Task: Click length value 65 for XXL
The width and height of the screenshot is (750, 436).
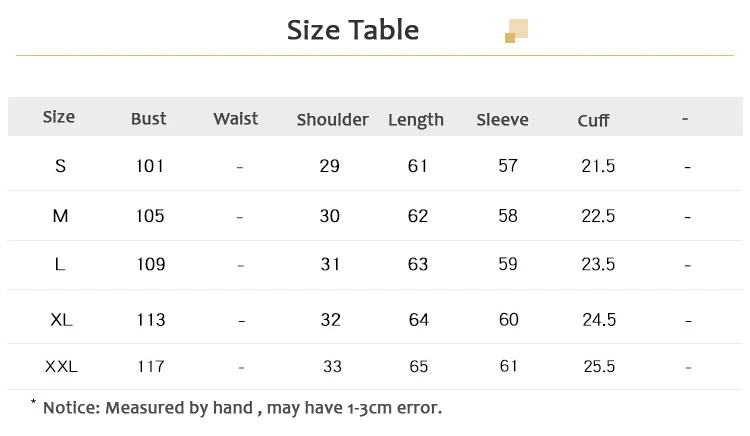Action: pos(419,366)
